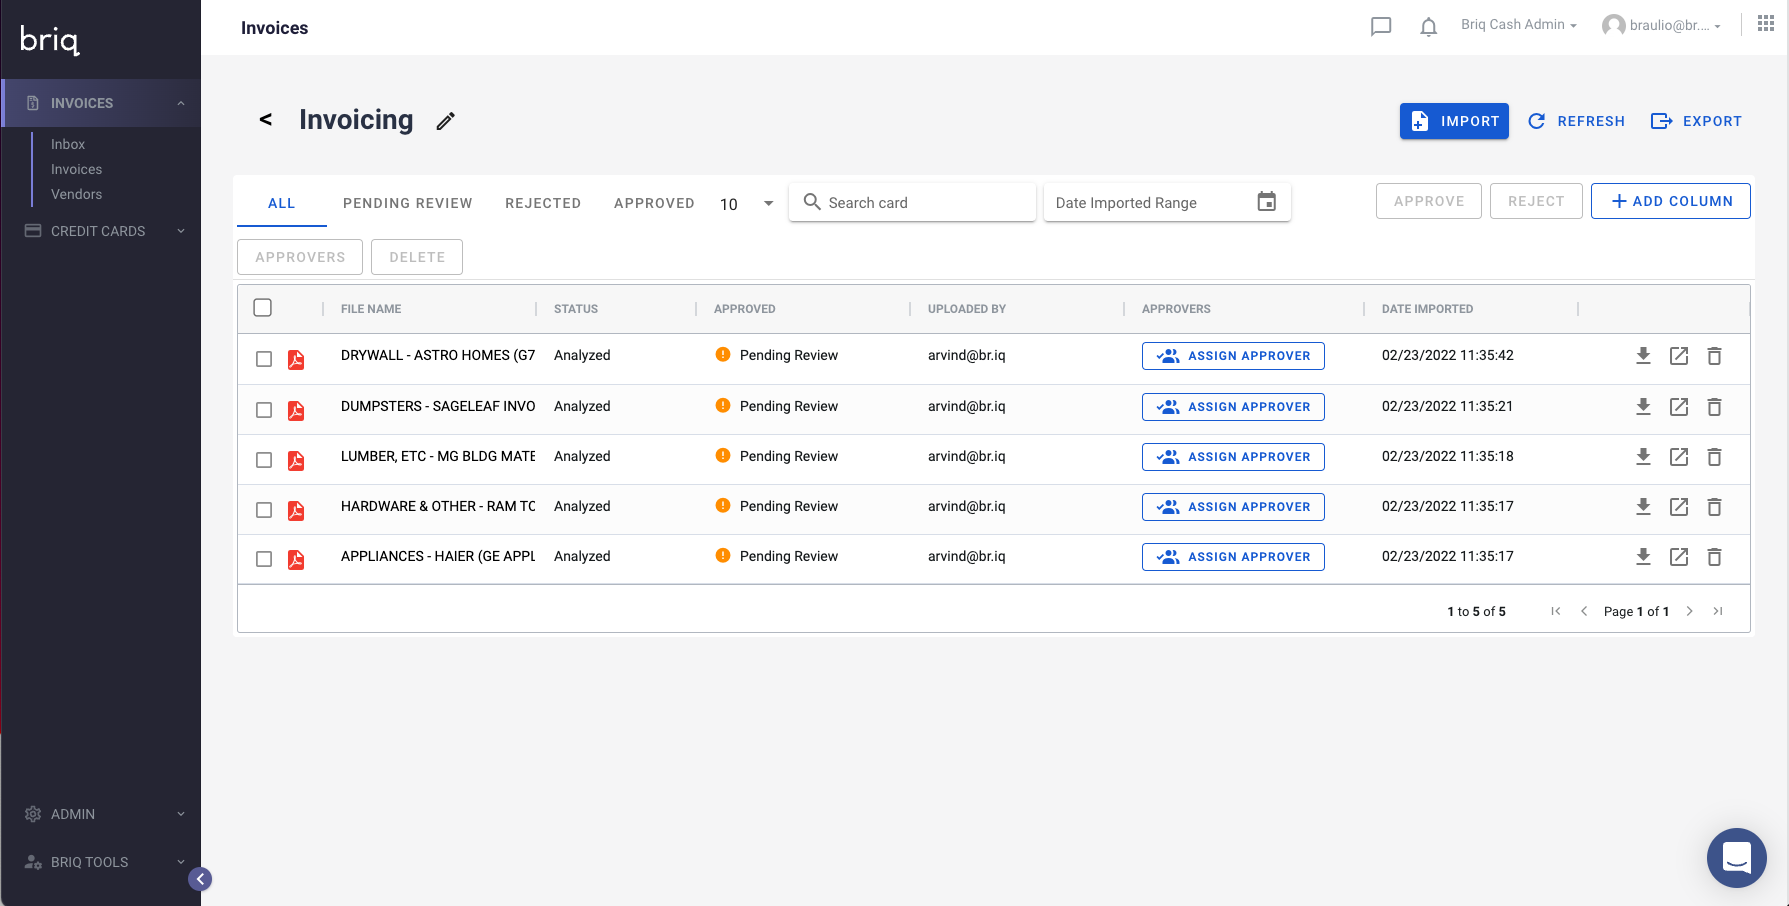This screenshot has width=1789, height=906.
Task: Download the DRYWALL - ASTRO HOMES invoice file
Action: coord(1643,355)
